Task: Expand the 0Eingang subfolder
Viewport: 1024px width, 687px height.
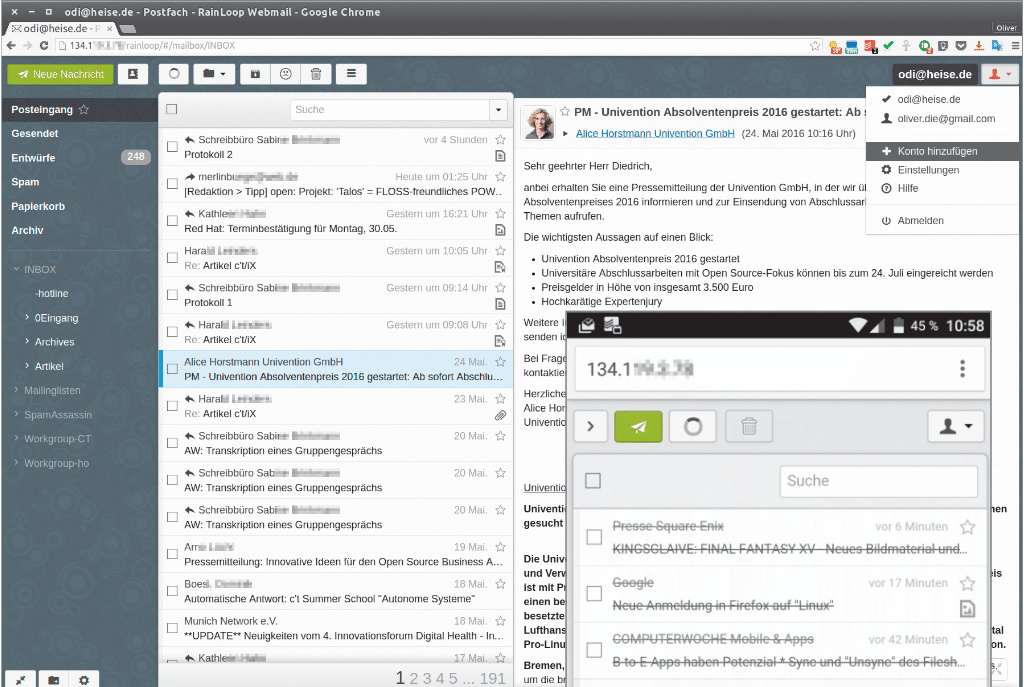Action: tap(27, 317)
